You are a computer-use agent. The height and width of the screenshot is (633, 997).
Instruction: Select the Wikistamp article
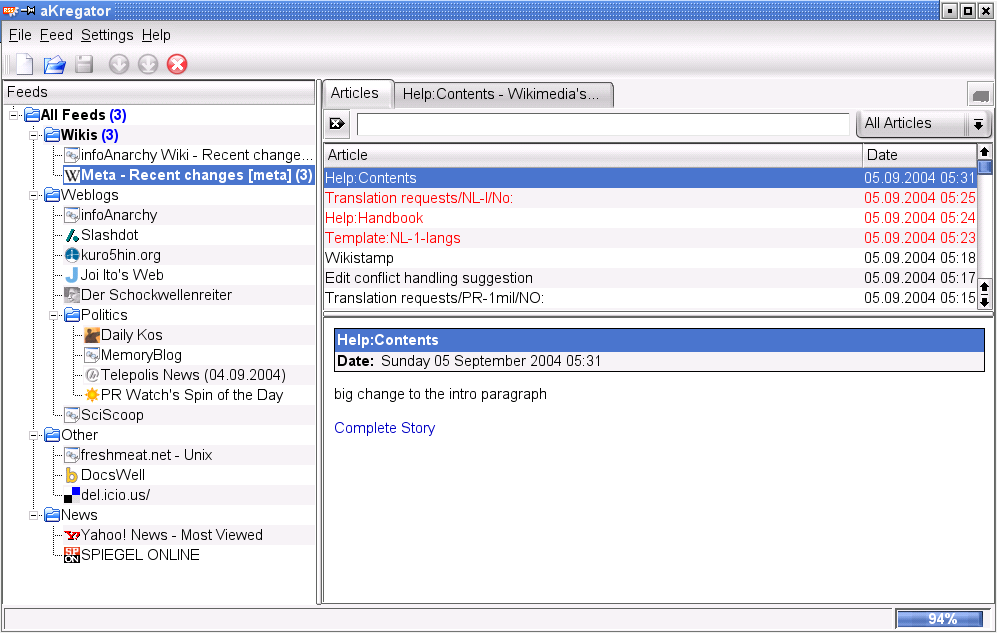tap(650, 258)
